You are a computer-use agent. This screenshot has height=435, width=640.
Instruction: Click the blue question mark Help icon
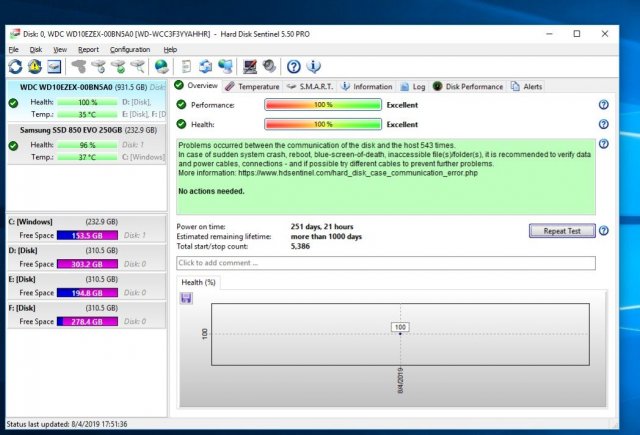[293, 66]
